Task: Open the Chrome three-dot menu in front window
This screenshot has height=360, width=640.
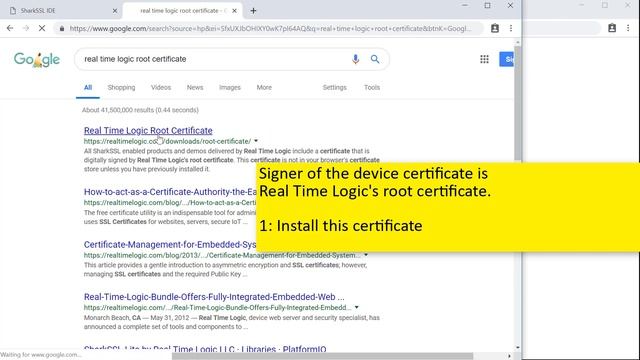Action: click(x=511, y=28)
